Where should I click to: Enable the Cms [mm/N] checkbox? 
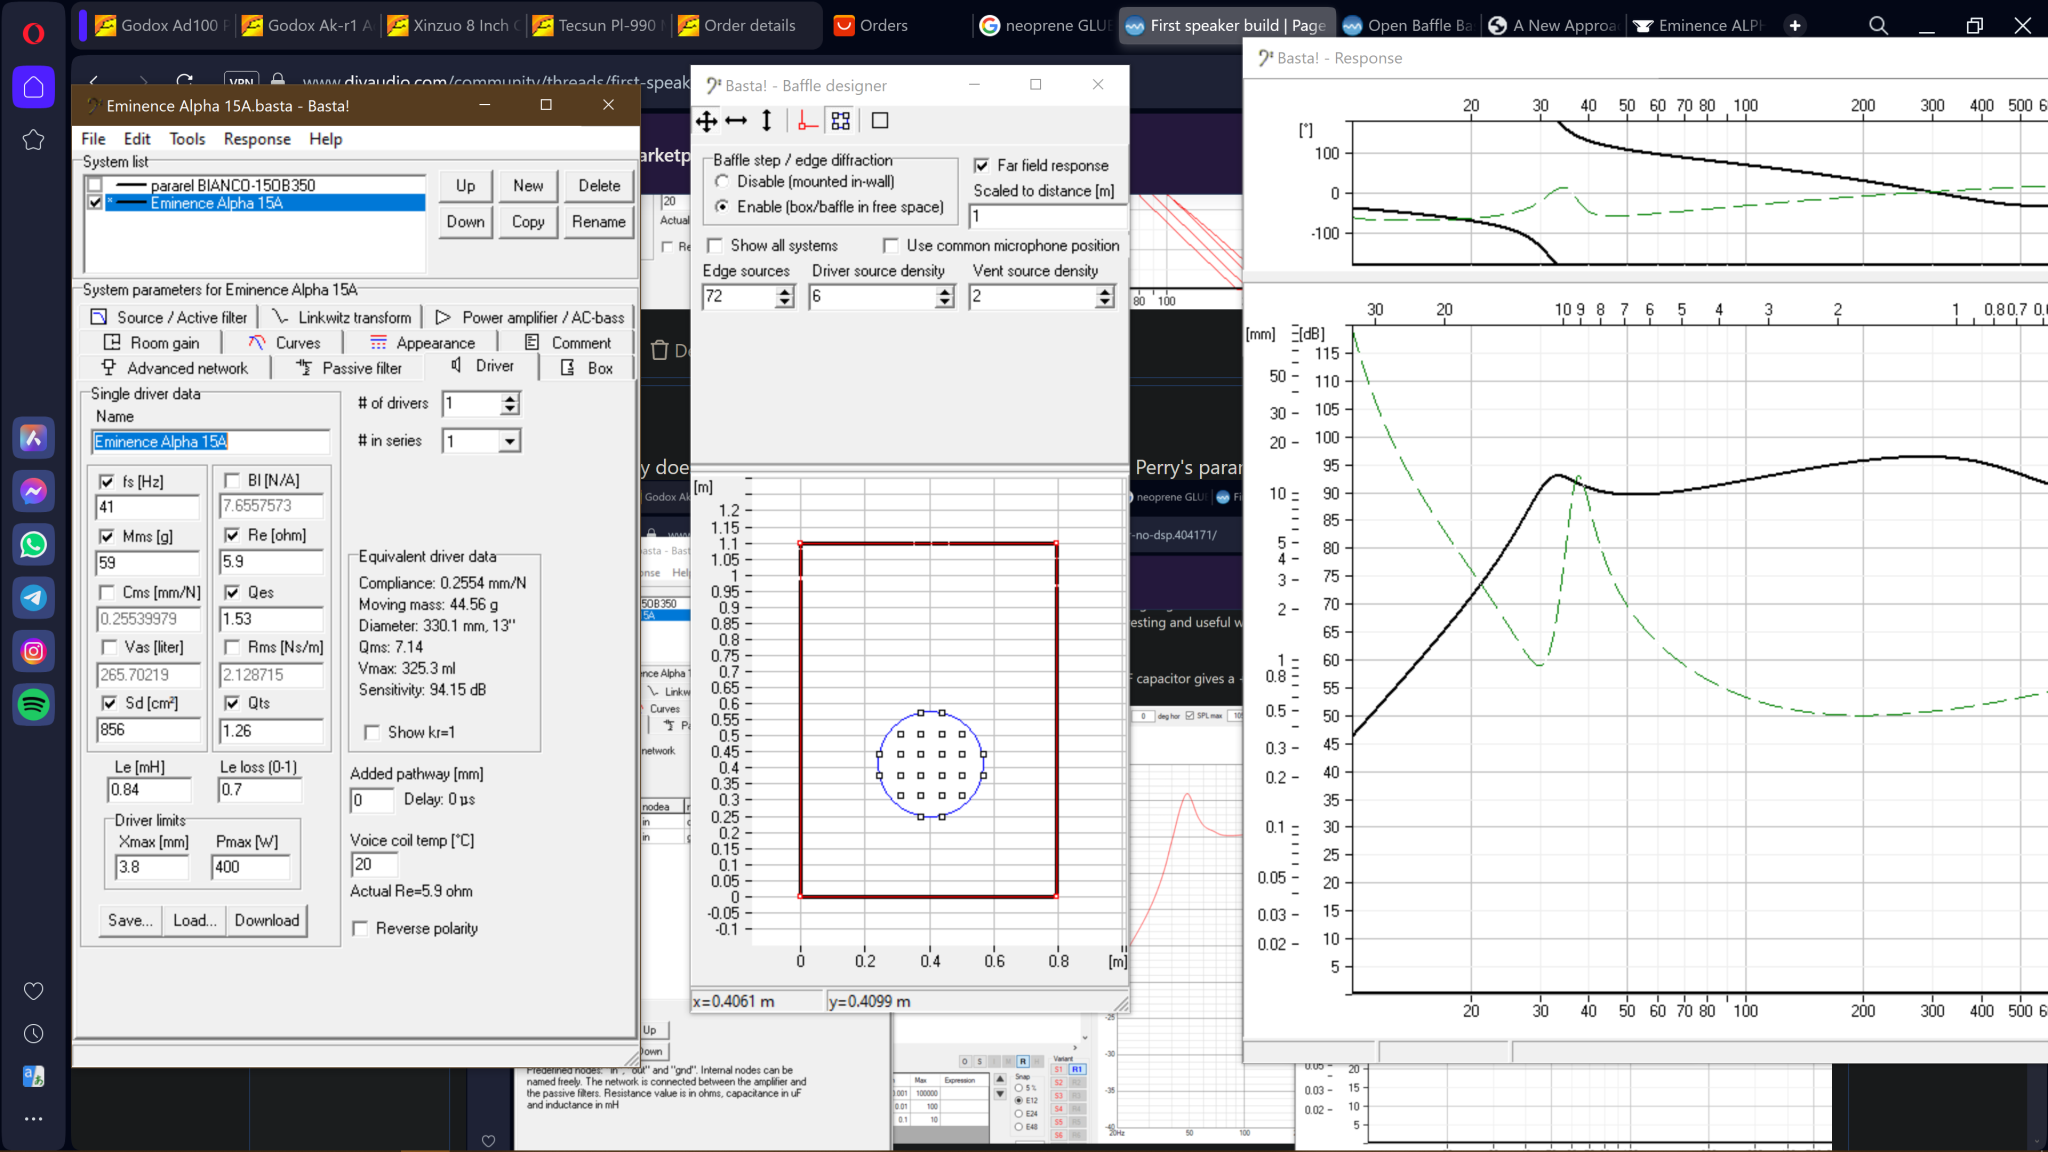pos(107,592)
